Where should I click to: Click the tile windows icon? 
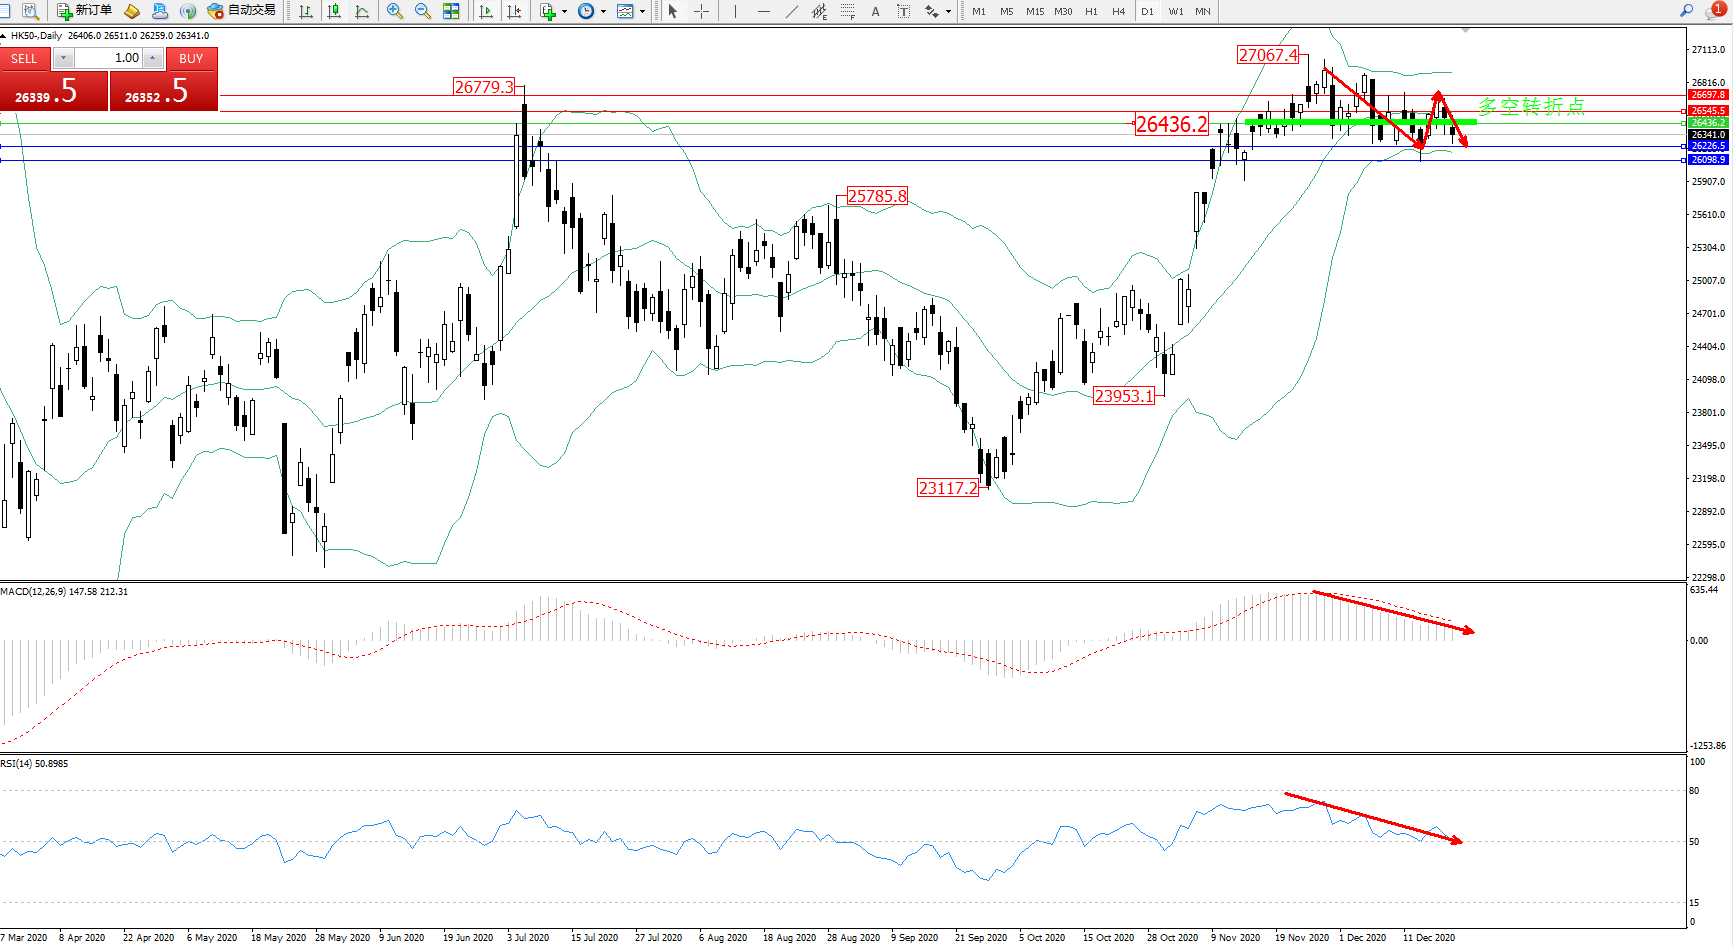451,11
